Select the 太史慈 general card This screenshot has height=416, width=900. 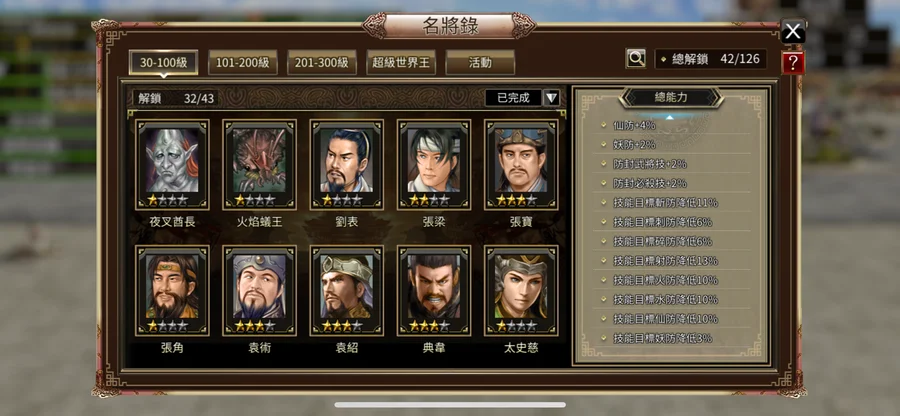(x=521, y=291)
